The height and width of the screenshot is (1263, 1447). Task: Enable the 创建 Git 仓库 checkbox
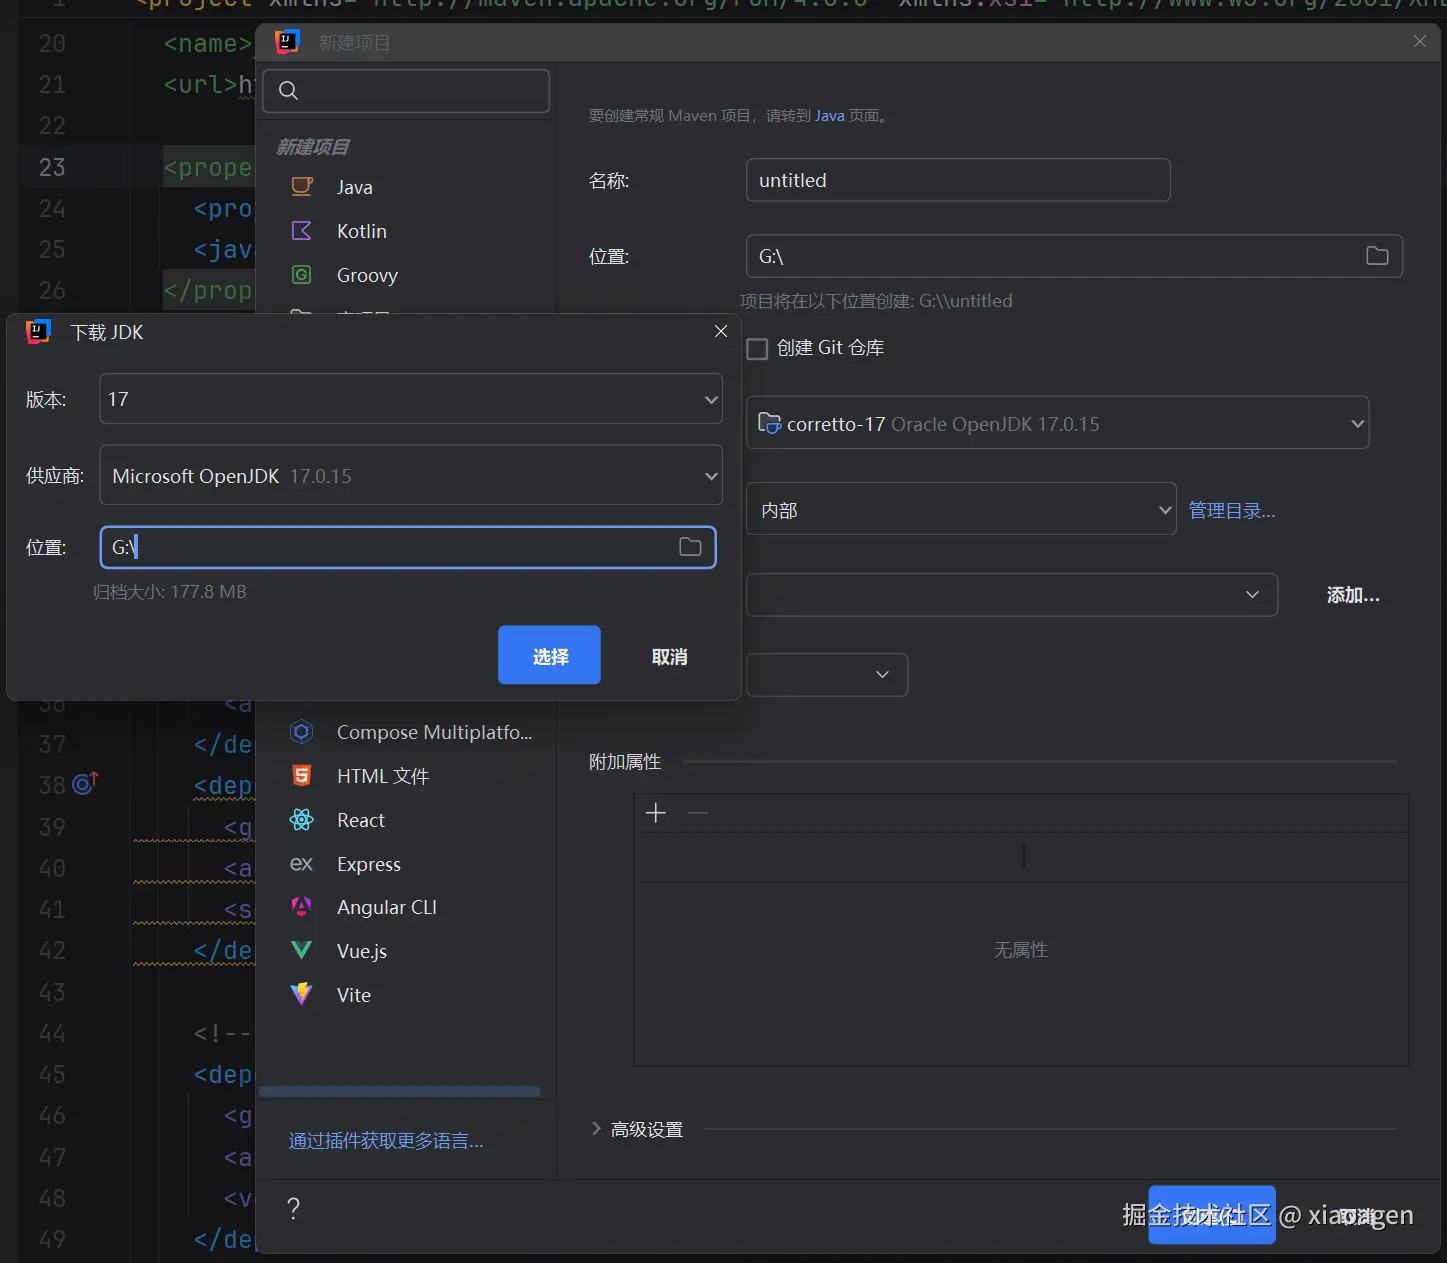click(758, 348)
